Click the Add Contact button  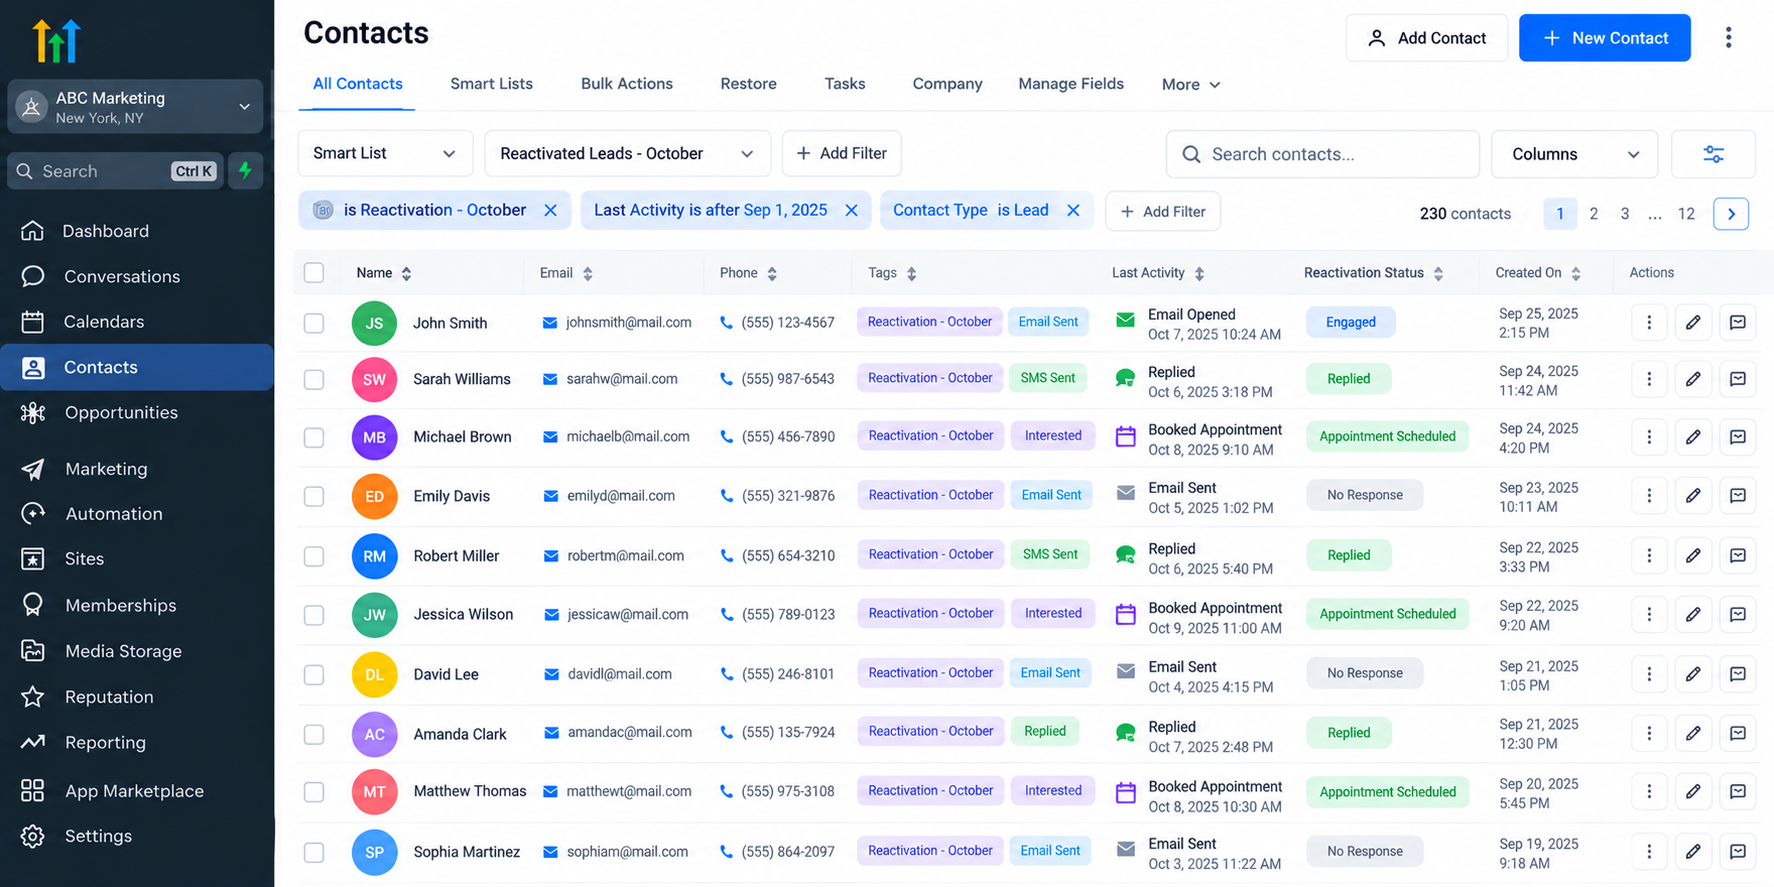[1426, 38]
